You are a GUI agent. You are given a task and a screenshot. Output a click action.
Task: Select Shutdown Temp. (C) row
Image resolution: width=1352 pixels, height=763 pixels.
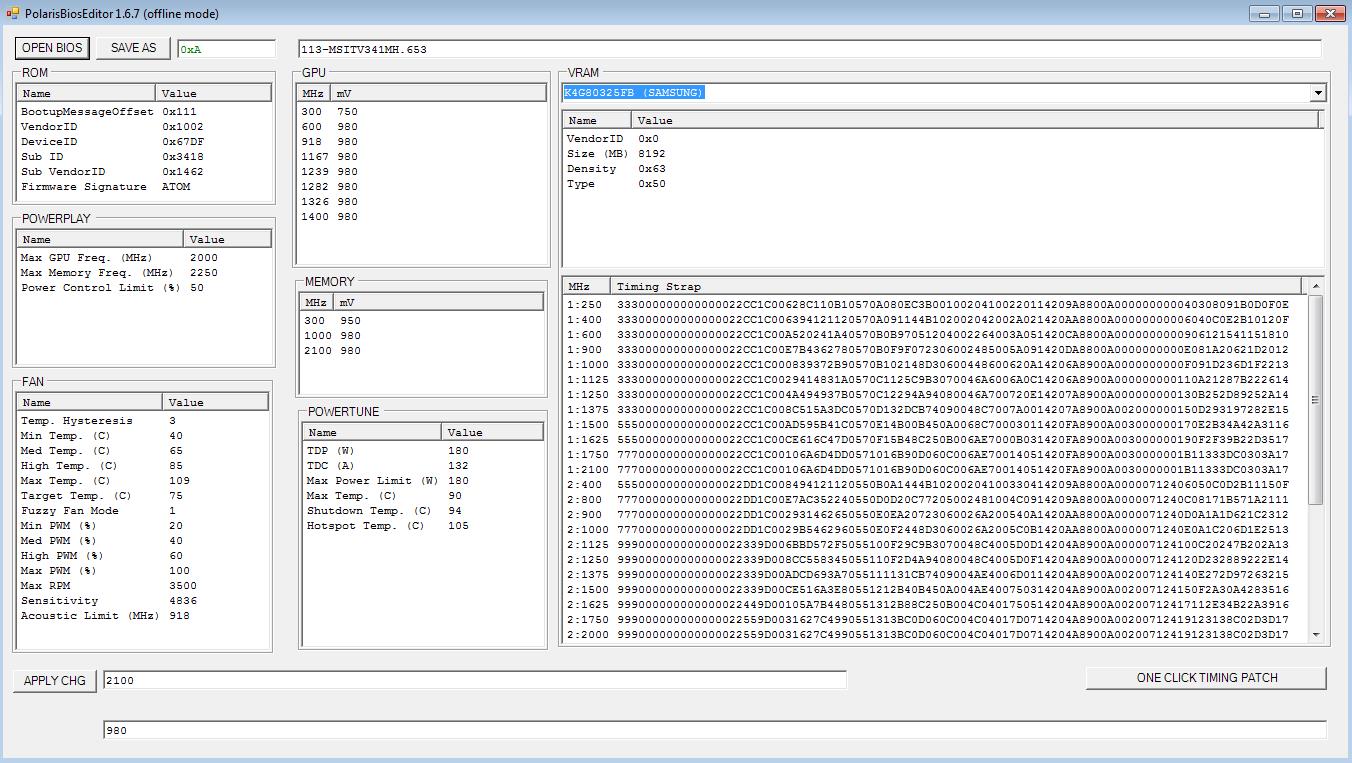423,511
